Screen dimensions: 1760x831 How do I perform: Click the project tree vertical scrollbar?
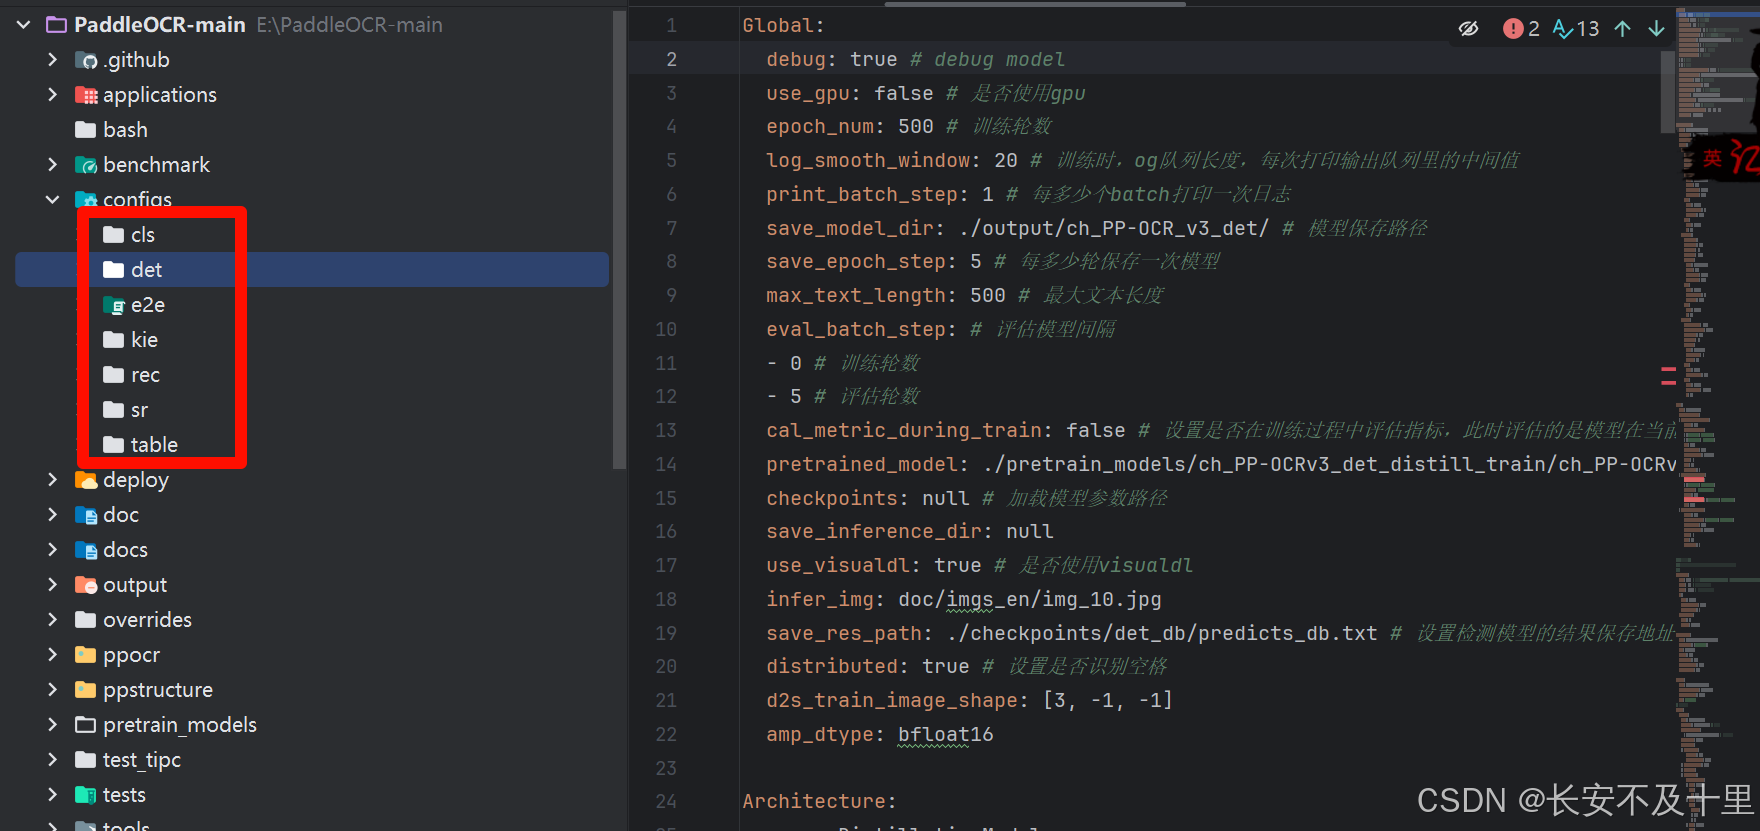click(619, 238)
